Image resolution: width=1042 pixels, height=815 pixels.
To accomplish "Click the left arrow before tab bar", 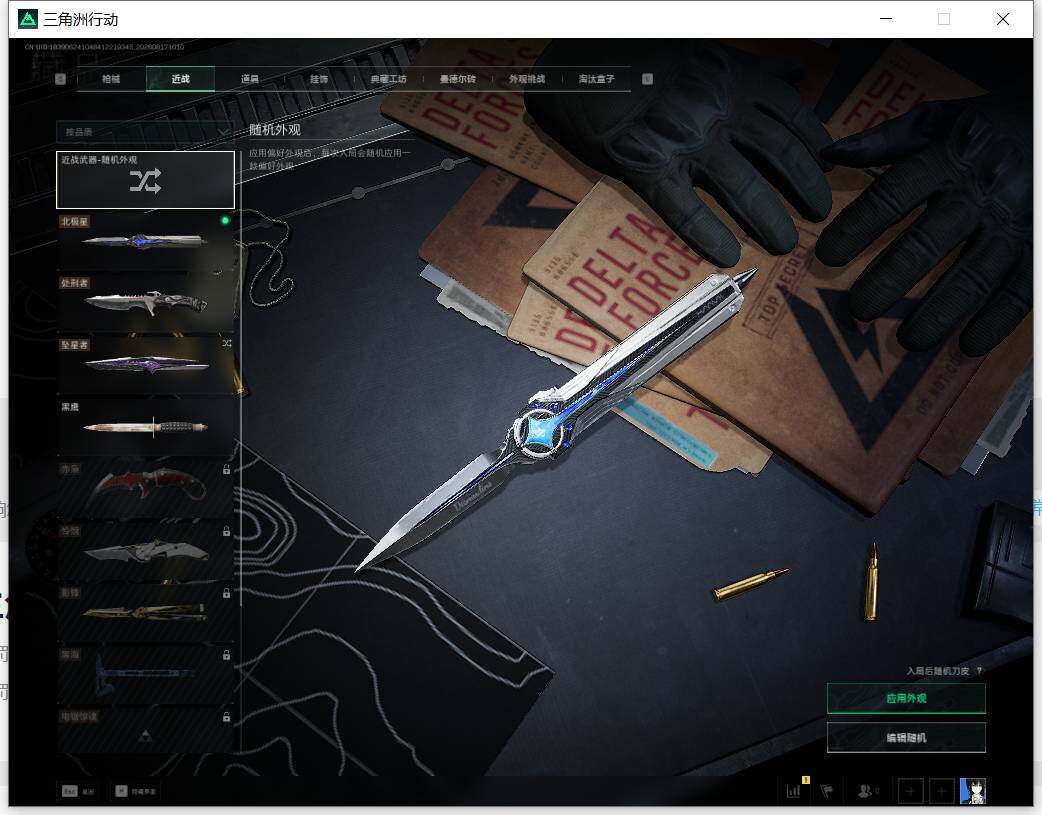I will (60, 78).
